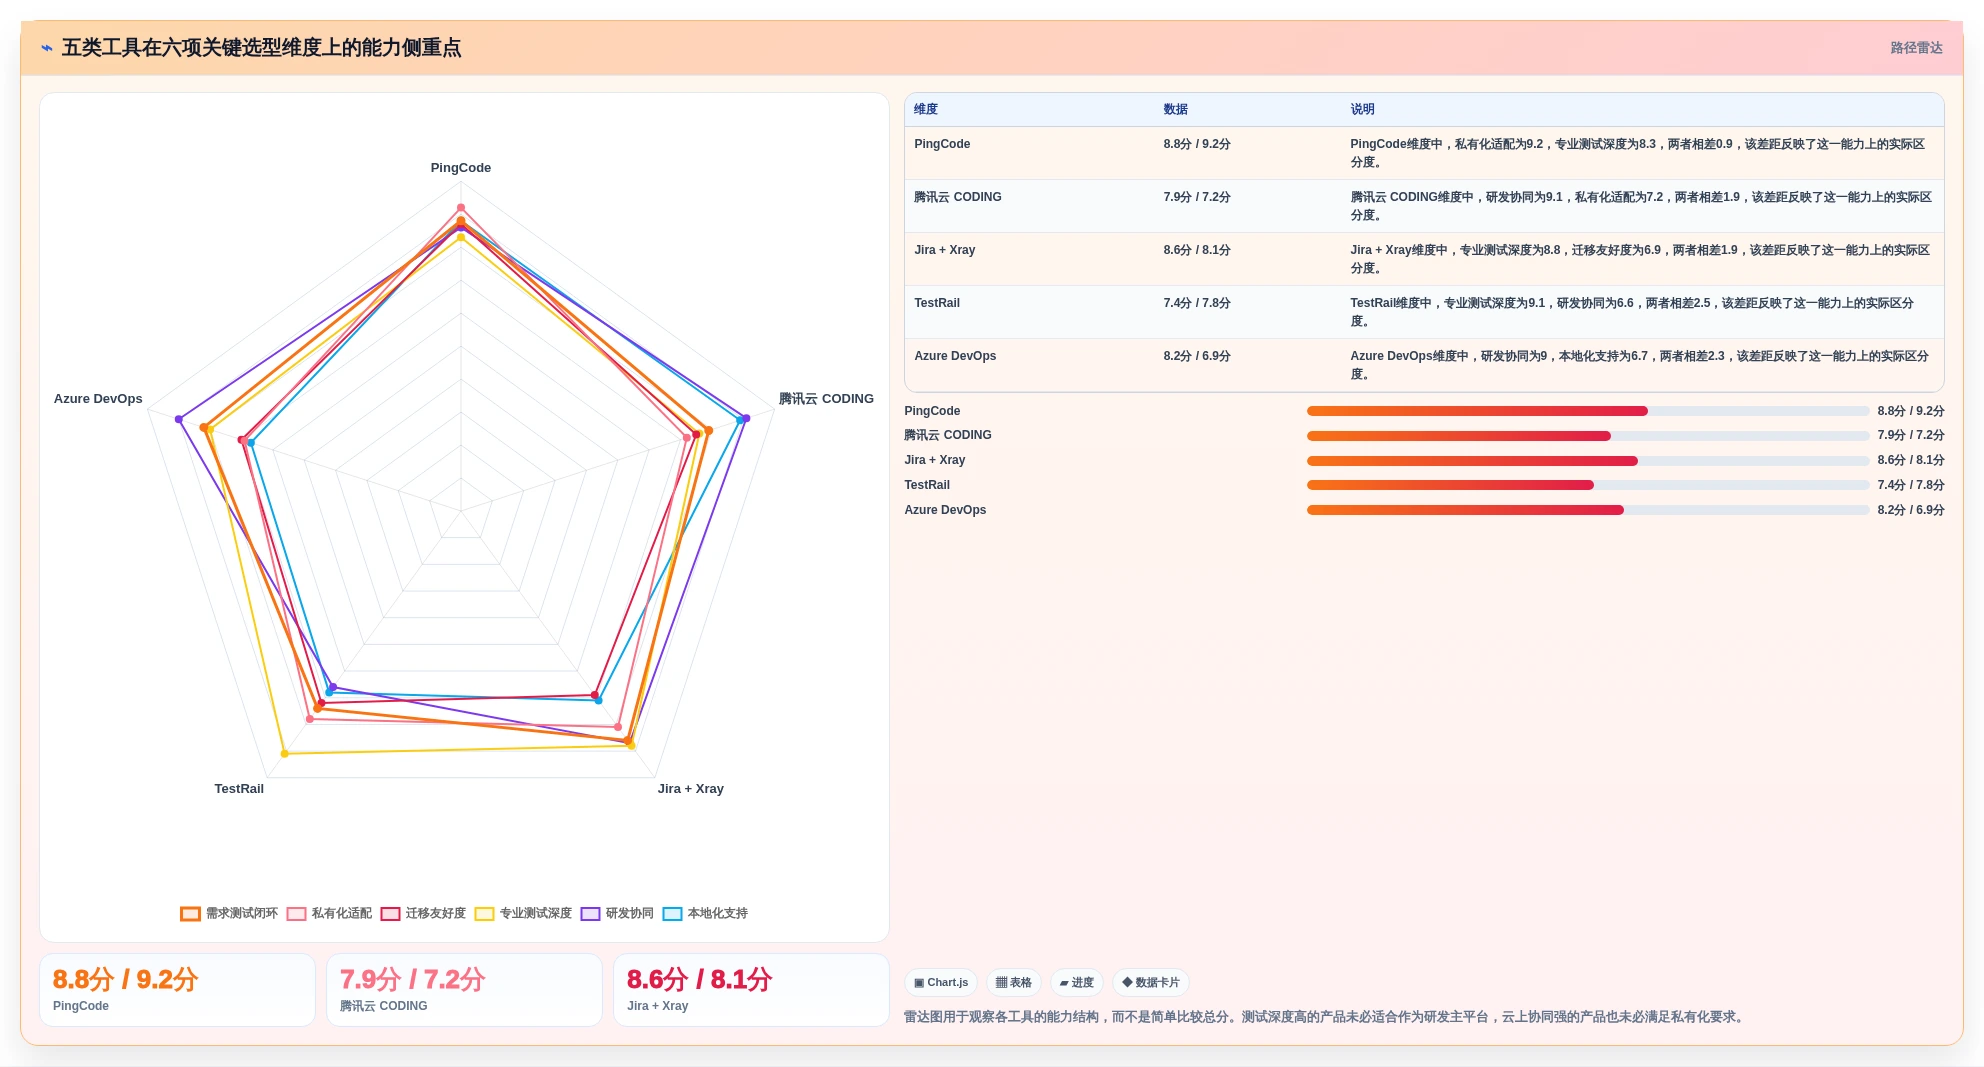This screenshot has height=1067, width=1984.
Task: Click the 说明 column header
Action: 1362,109
